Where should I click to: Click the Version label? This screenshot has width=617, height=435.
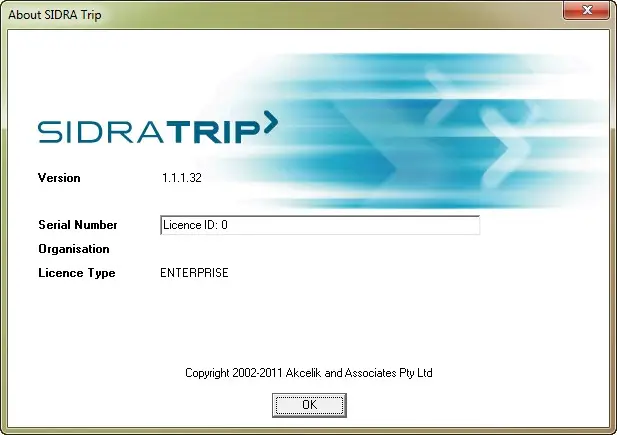[x=59, y=178]
